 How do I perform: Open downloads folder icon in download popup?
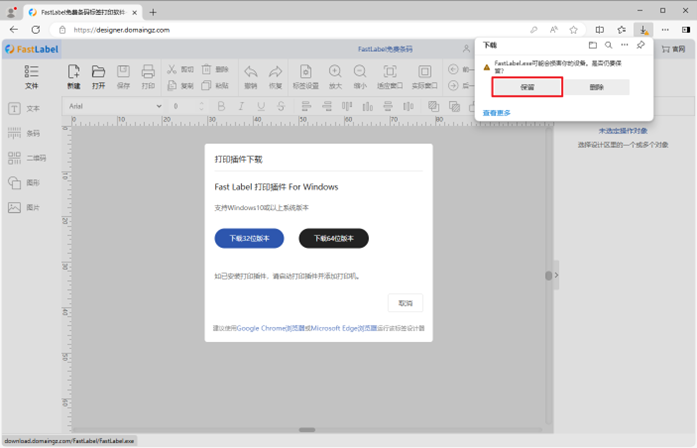[x=592, y=45]
